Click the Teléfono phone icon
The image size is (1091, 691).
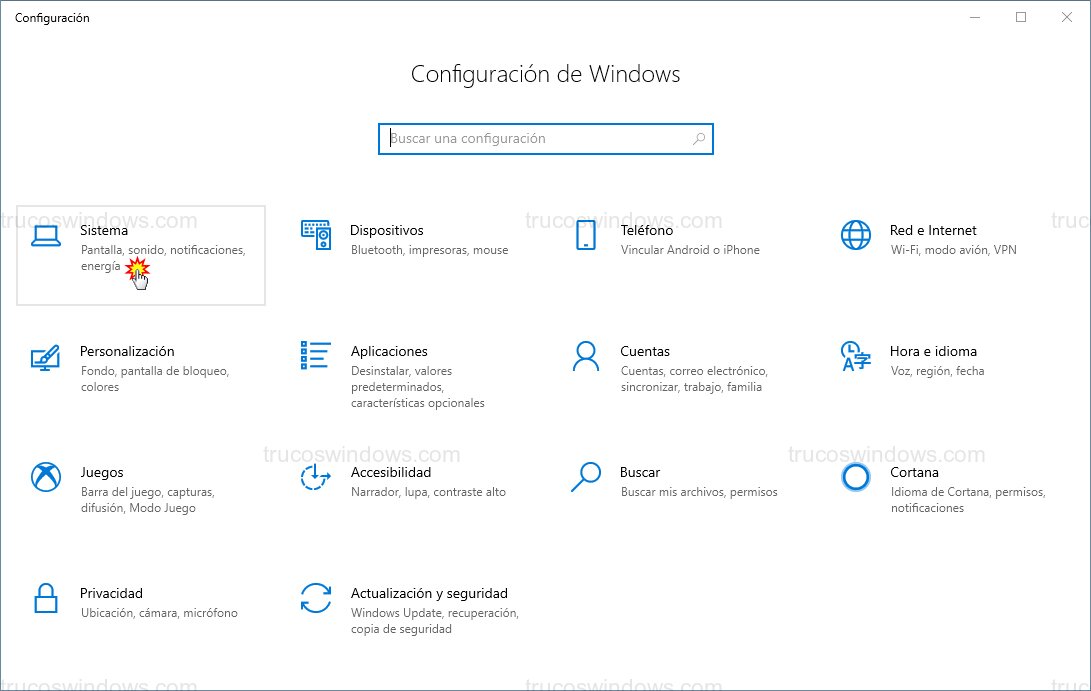[586, 235]
